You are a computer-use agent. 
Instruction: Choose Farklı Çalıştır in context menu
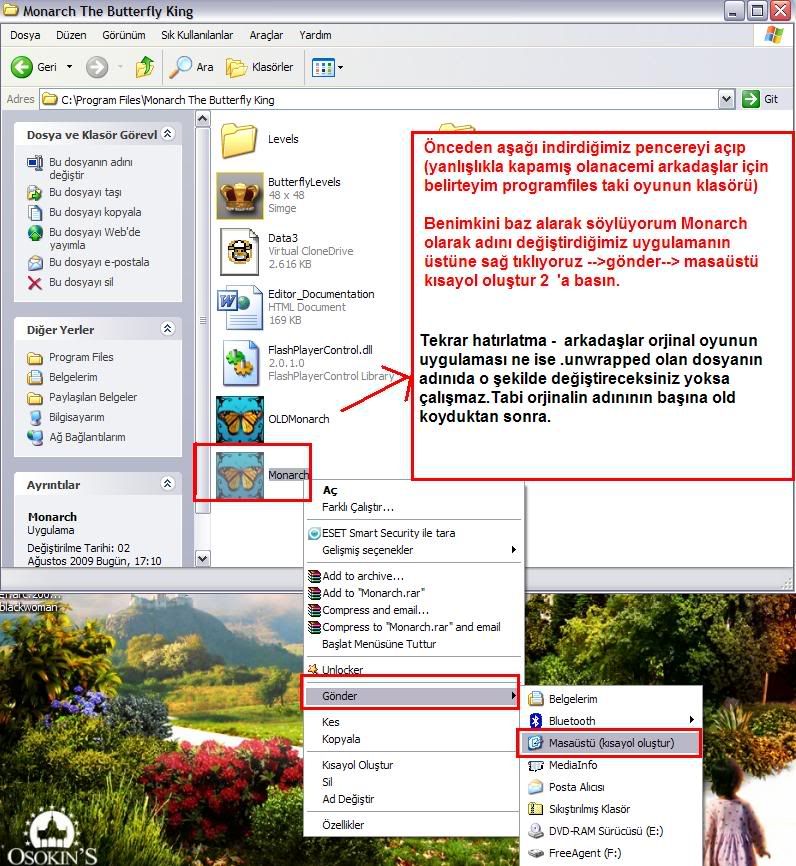(413, 507)
